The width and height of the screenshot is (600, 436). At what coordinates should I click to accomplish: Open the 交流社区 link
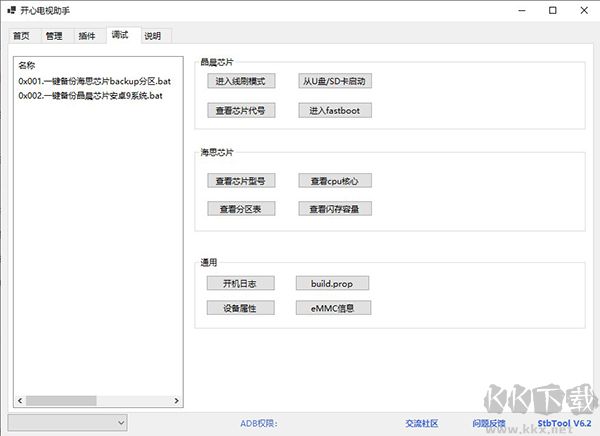(x=422, y=423)
